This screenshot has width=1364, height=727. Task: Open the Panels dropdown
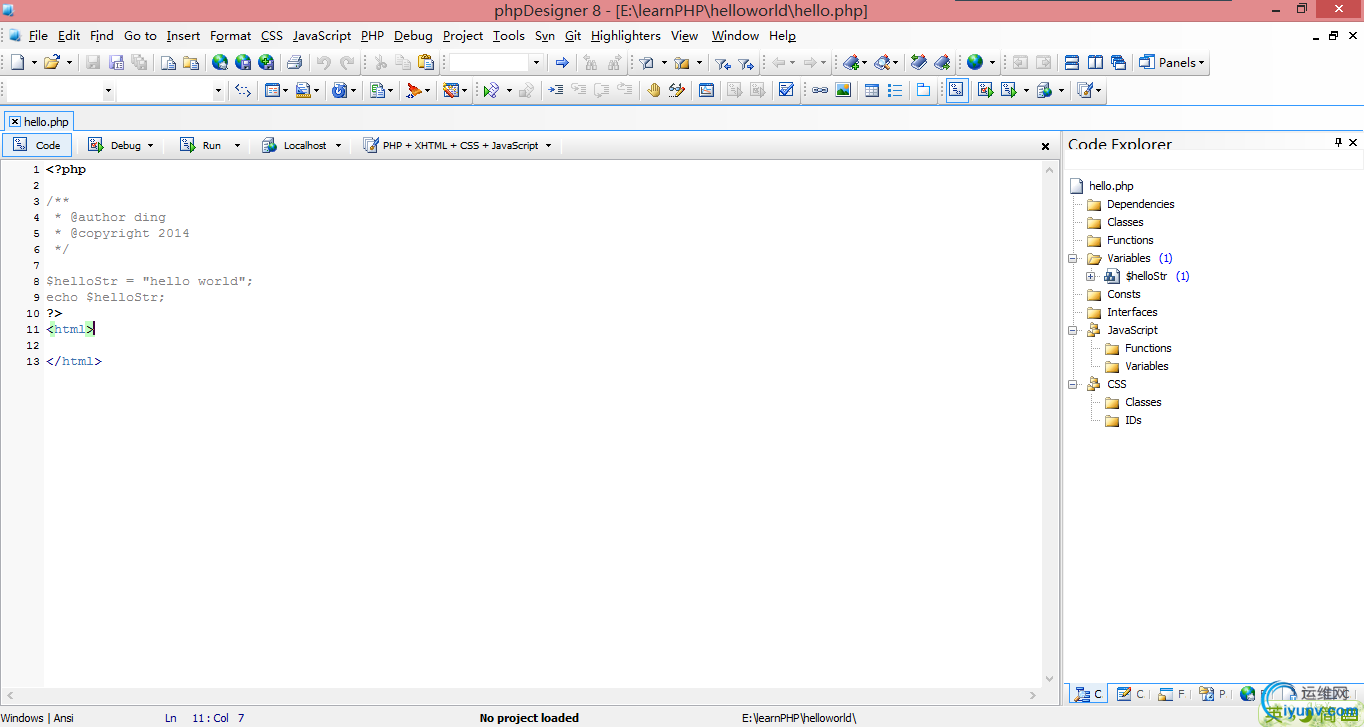[1173, 62]
